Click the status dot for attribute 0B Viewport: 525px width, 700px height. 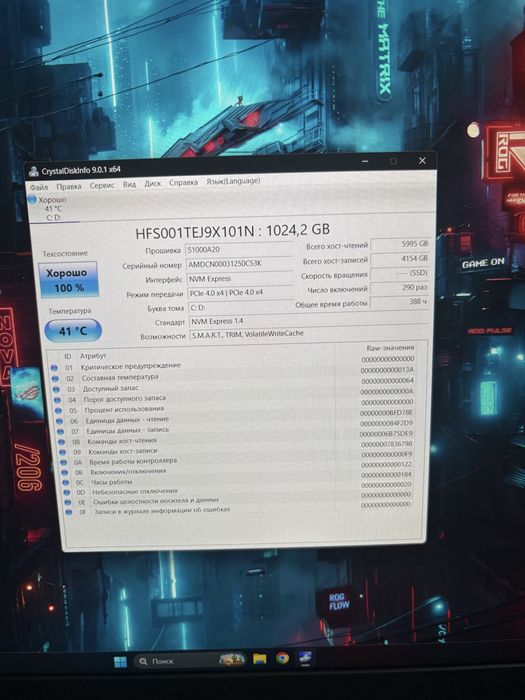[65, 472]
